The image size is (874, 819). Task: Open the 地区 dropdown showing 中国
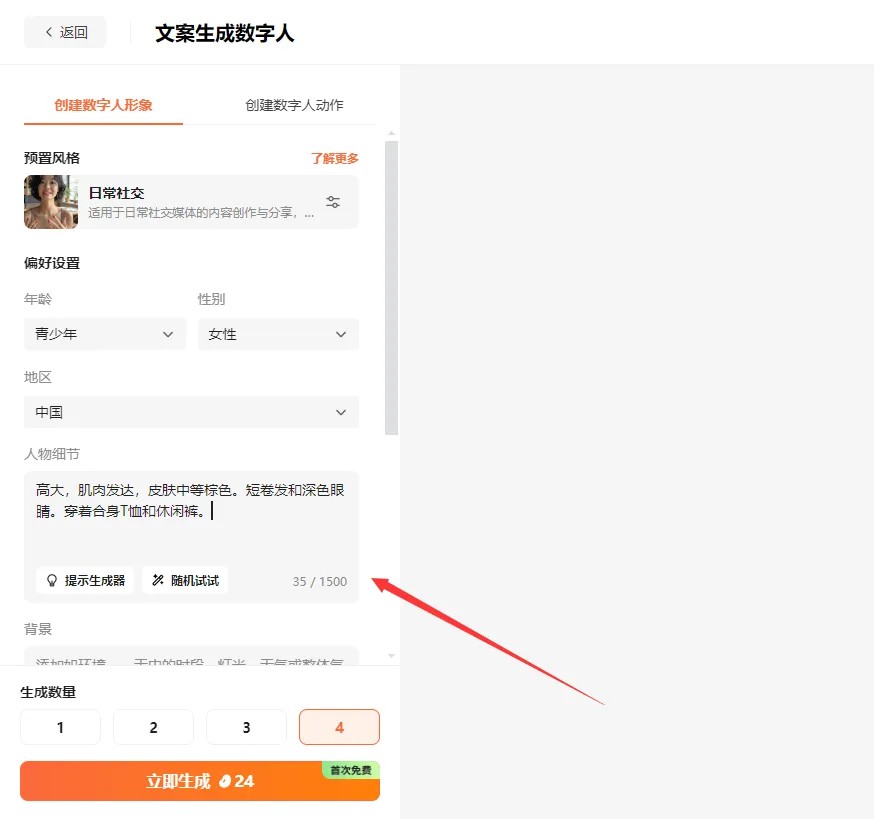coord(191,412)
